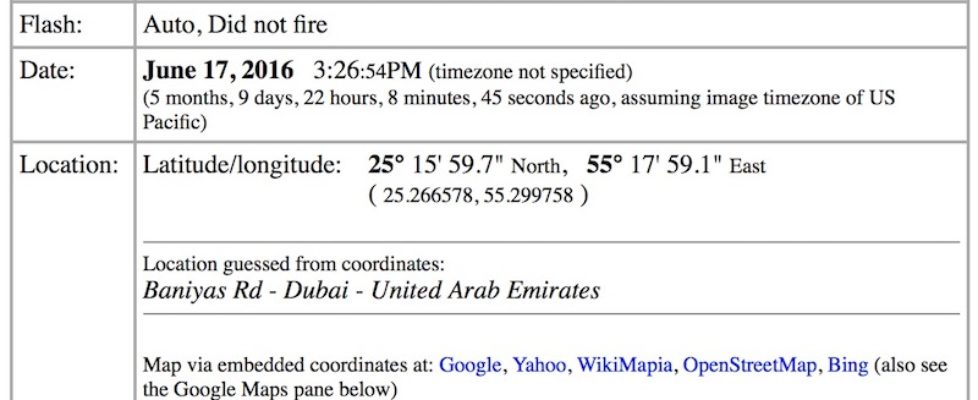Click the bold date June 17, 2016
Screen dimensions: 978x400
coord(218,71)
